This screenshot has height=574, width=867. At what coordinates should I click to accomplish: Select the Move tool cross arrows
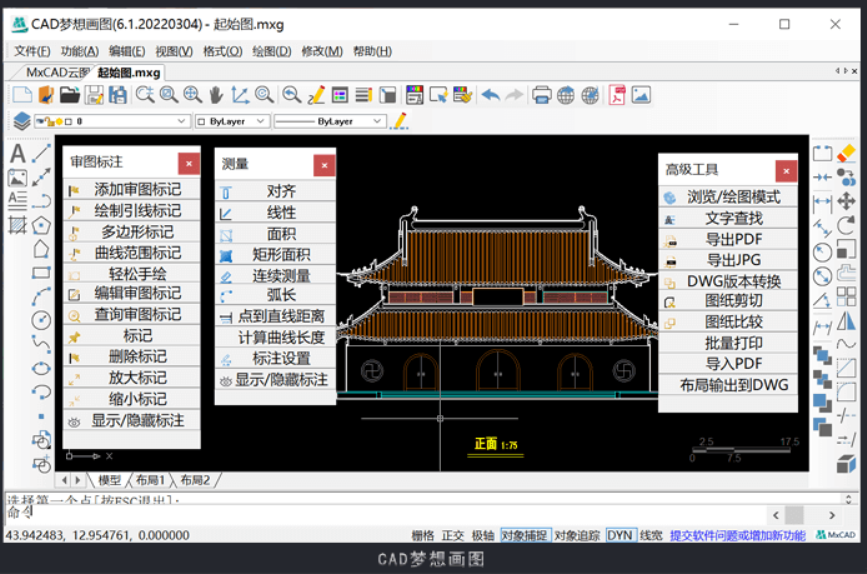(x=846, y=201)
